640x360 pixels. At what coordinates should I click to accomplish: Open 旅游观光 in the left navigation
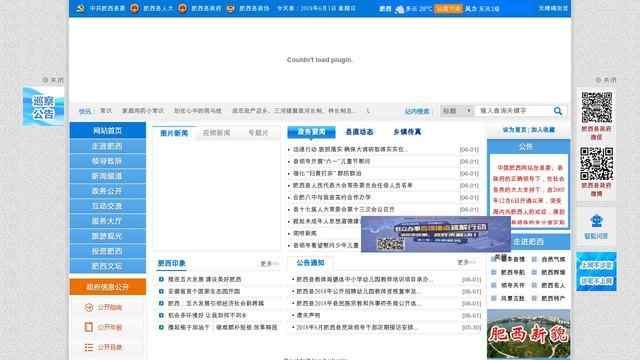click(107, 236)
